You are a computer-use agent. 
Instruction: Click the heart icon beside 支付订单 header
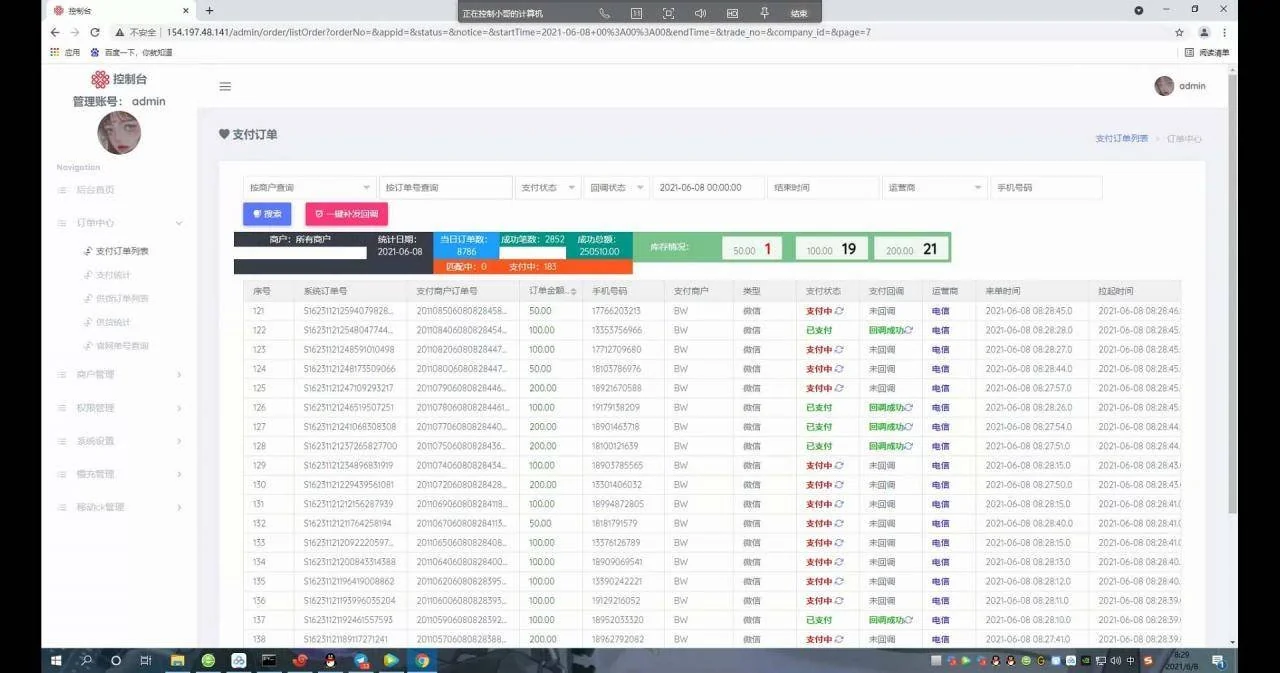click(224, 134)
